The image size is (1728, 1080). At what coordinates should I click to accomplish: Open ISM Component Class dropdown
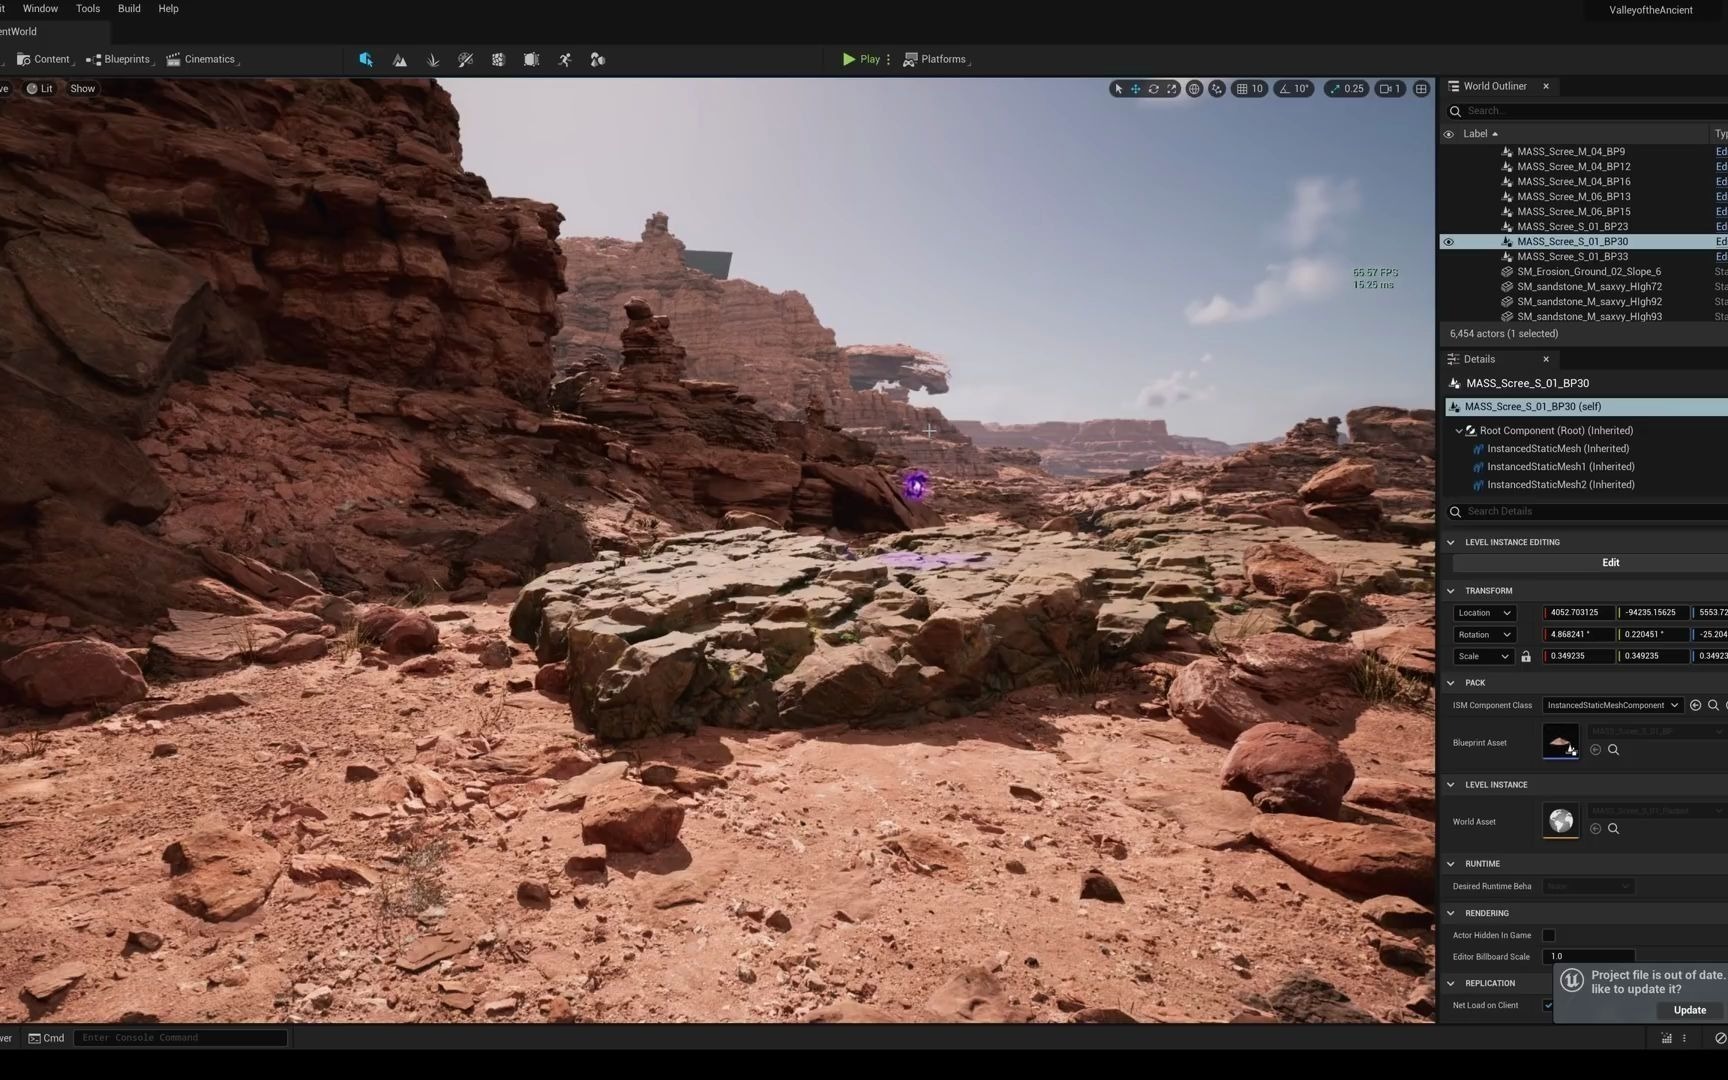1613,706
